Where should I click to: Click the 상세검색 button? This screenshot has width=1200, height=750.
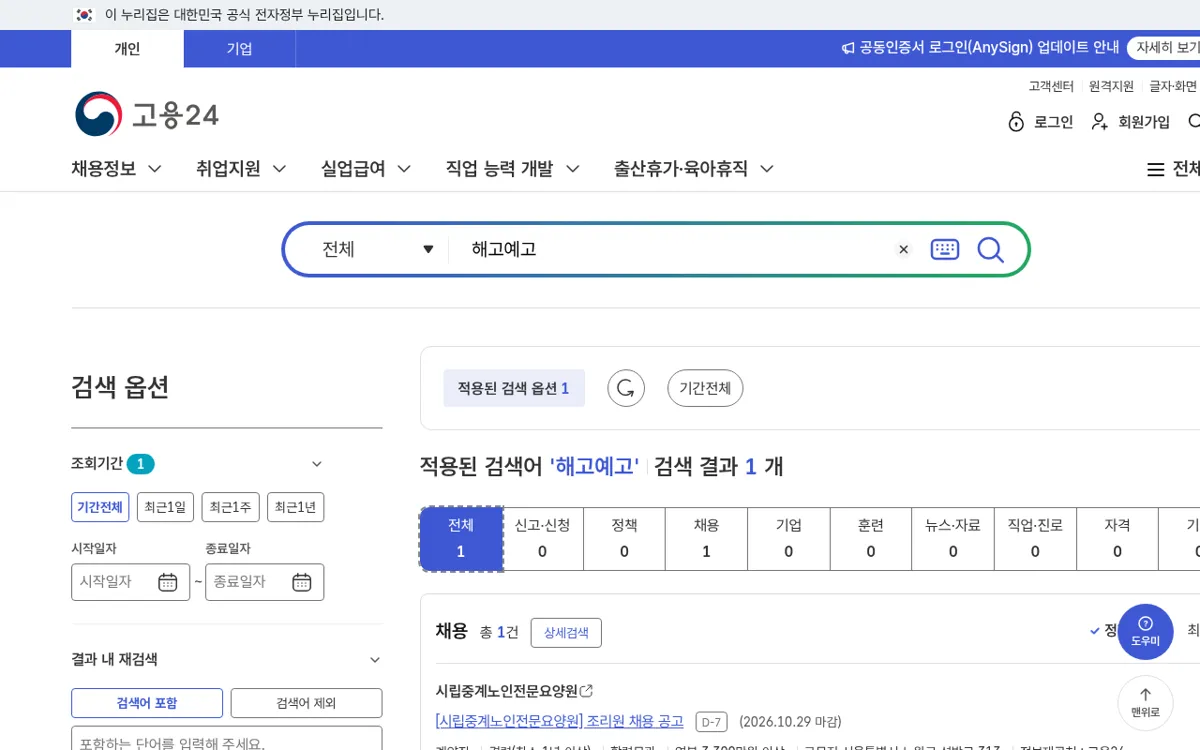[x=566, y=632]
